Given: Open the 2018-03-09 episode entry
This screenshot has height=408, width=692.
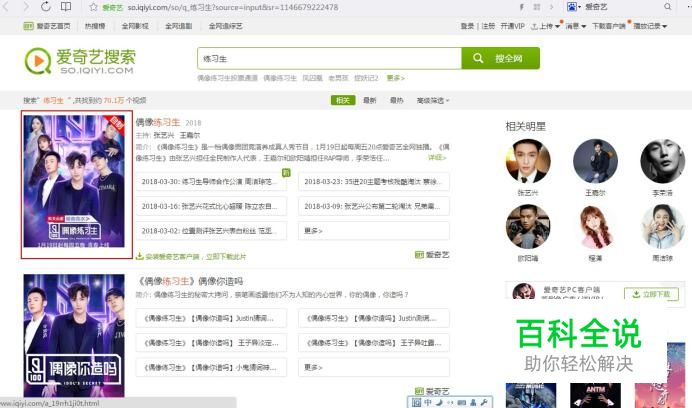Looking at the screenshot, I should tap(374, 206).
